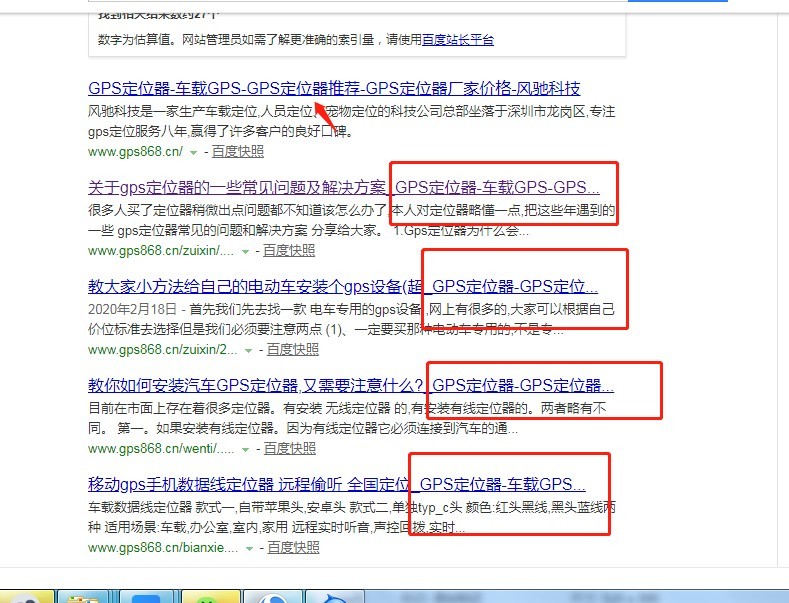Open result 教你如何安装汽车GPS定位器,又需要注意什么

351,386
